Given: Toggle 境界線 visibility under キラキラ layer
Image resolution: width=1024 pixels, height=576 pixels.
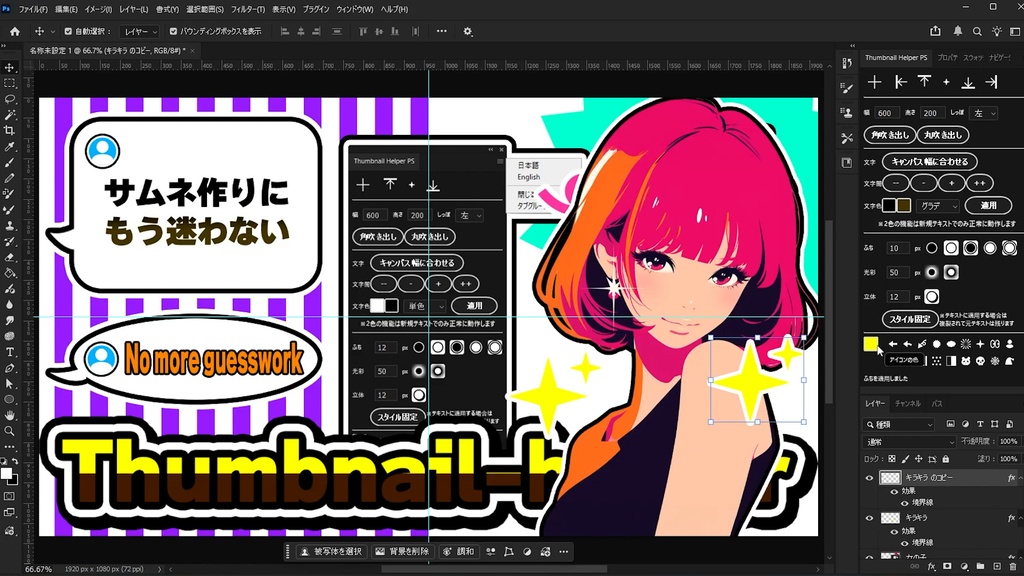Looking at the screenshot, I should pyautogui.click(x=904, y=543).
